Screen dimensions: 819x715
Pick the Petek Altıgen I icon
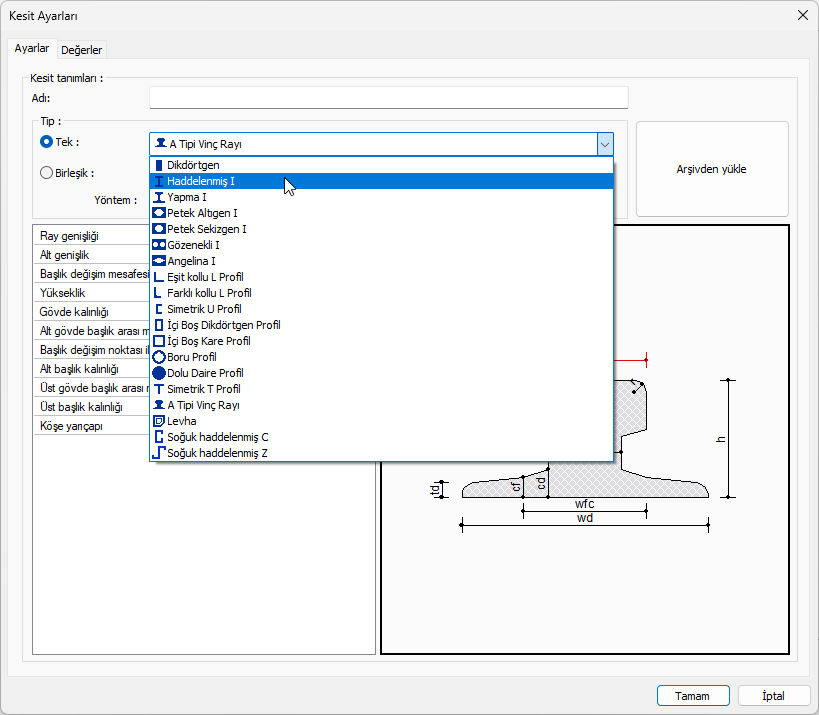159,213
